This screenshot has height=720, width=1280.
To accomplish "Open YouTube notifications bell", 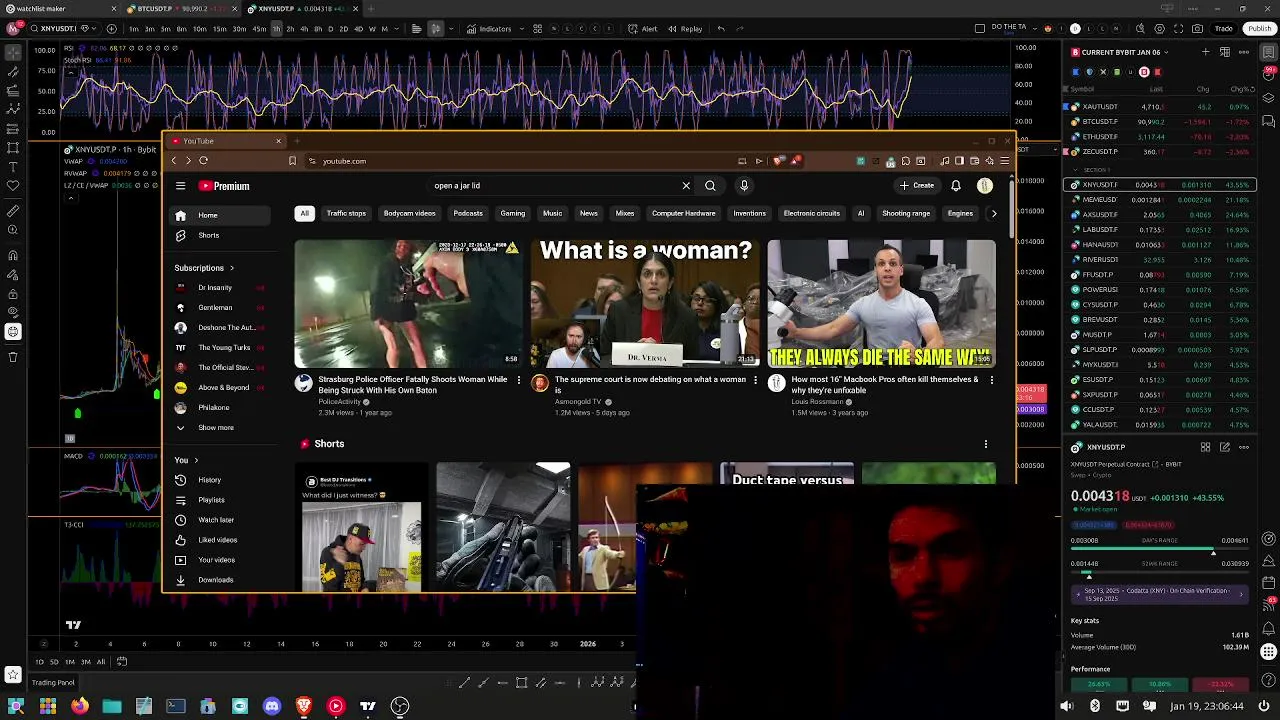I will pos(956,185).
